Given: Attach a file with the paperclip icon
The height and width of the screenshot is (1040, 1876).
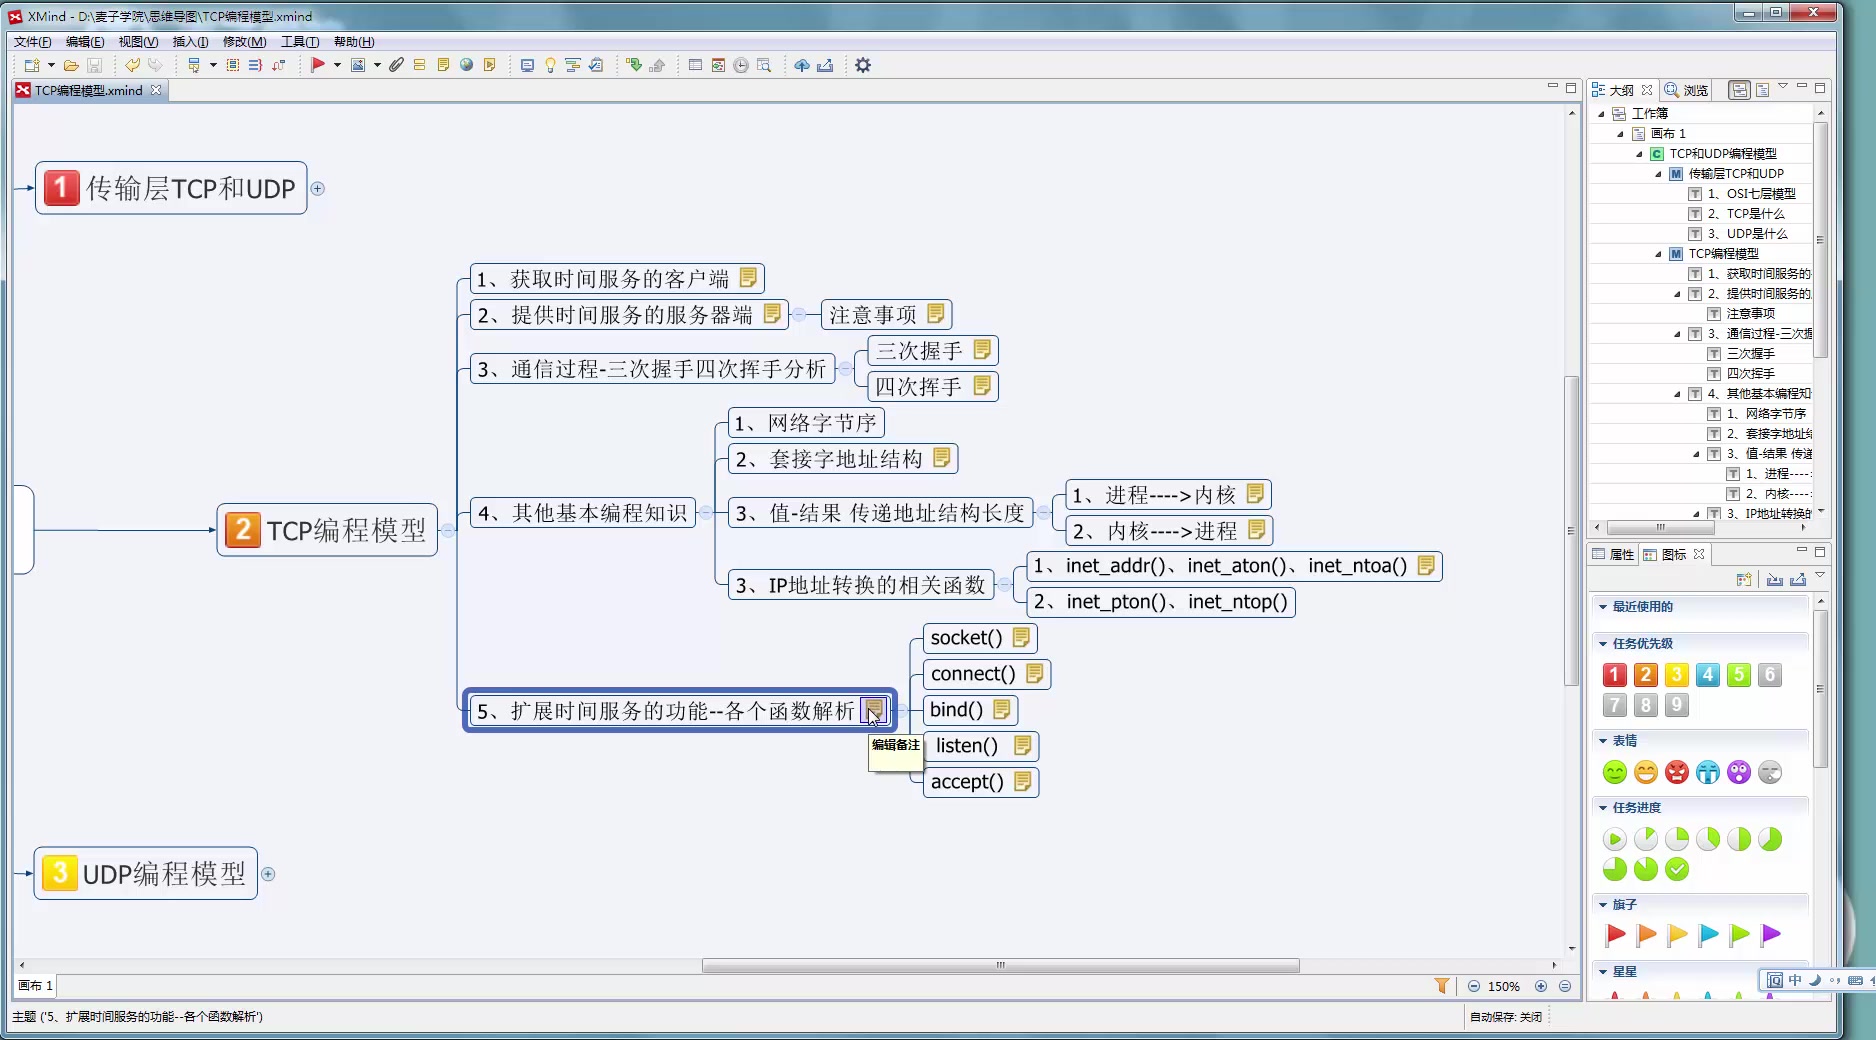Looking at the screenshot, I should pos(396,65).
